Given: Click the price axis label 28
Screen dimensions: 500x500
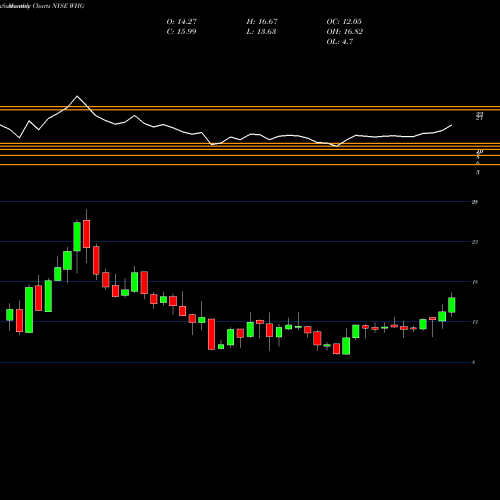Looking at the screenshot, I should (475, 202).
